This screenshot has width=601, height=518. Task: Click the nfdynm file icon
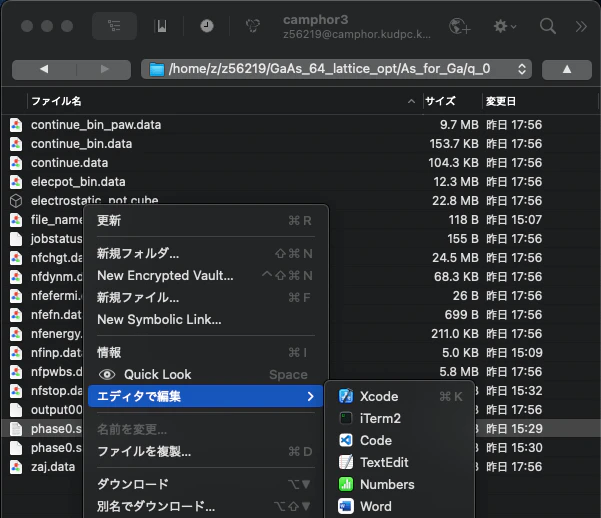coord(16,277)
